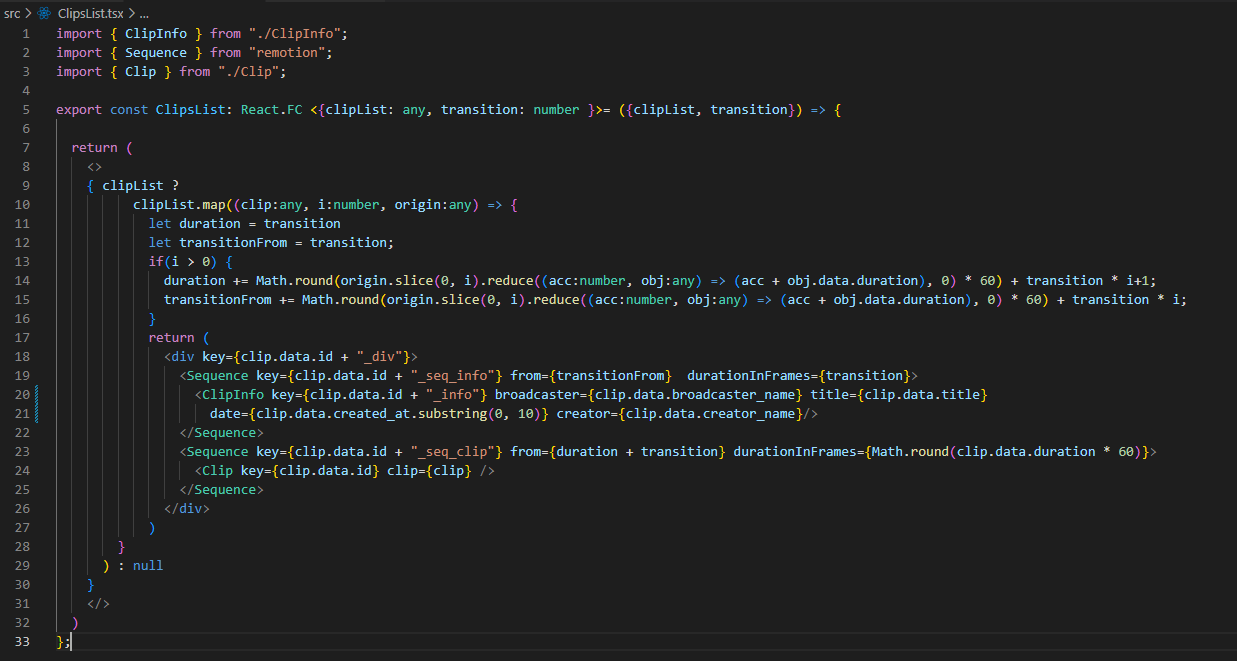Screen dimensions: 1237x661
Task: Click the breadcrumb ellipsis after ClipsList.tsx
Action: pos(143,13)
